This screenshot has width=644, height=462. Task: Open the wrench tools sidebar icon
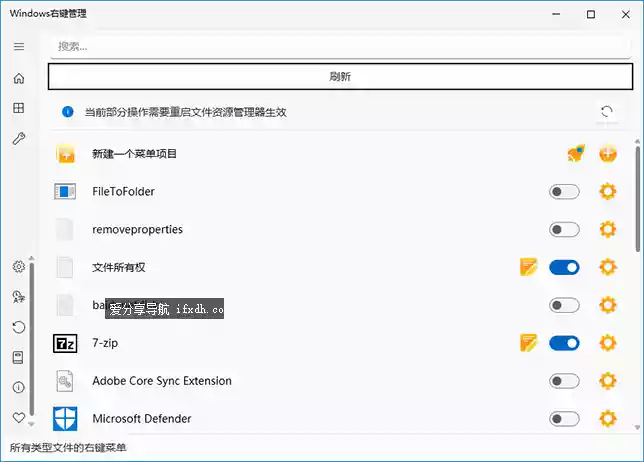coord(19,138)
